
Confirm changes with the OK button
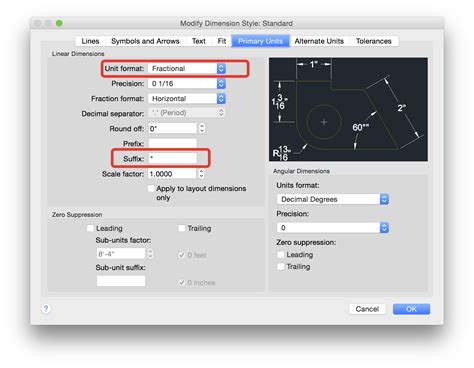coord(411,309)
